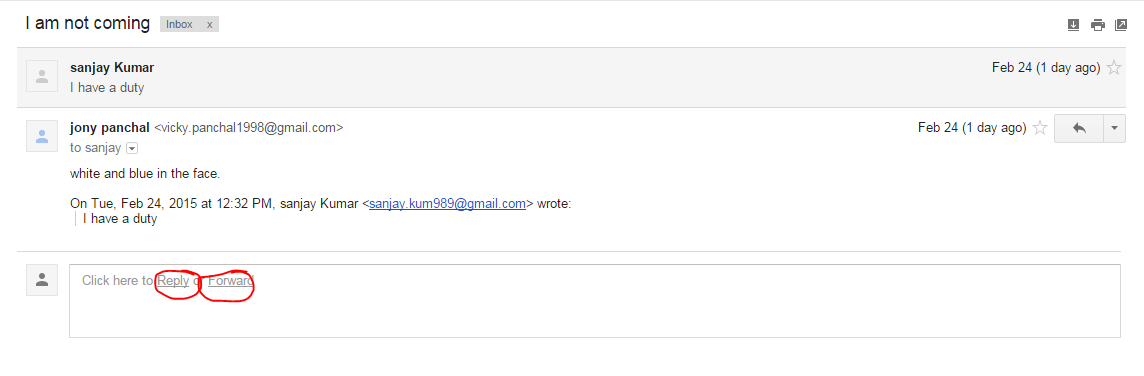The image size is (1144, 376).
Task: Open conversation in new window icon
Action: [x=1121, y=25]
